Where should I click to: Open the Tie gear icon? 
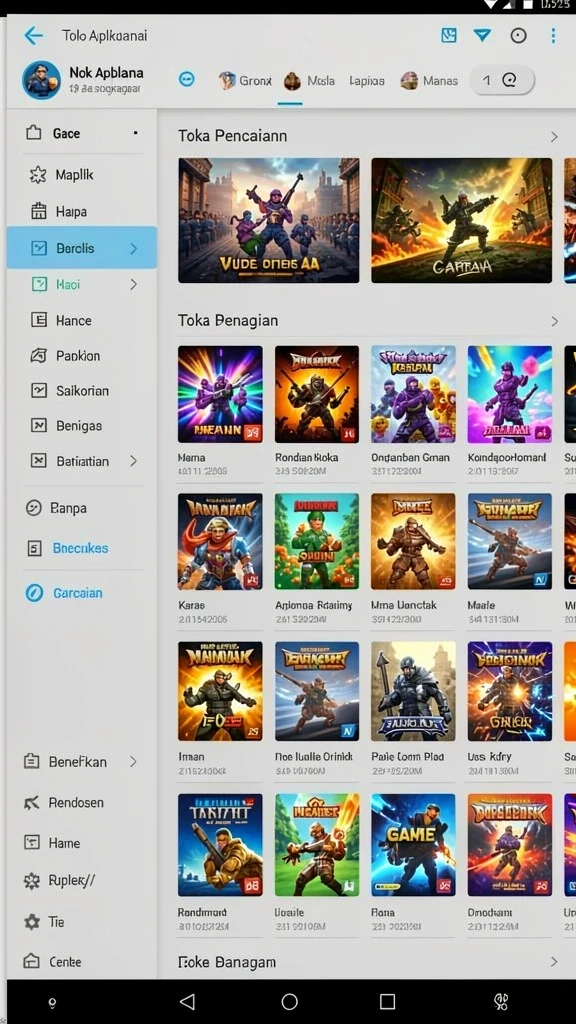(x=31, y=921)
